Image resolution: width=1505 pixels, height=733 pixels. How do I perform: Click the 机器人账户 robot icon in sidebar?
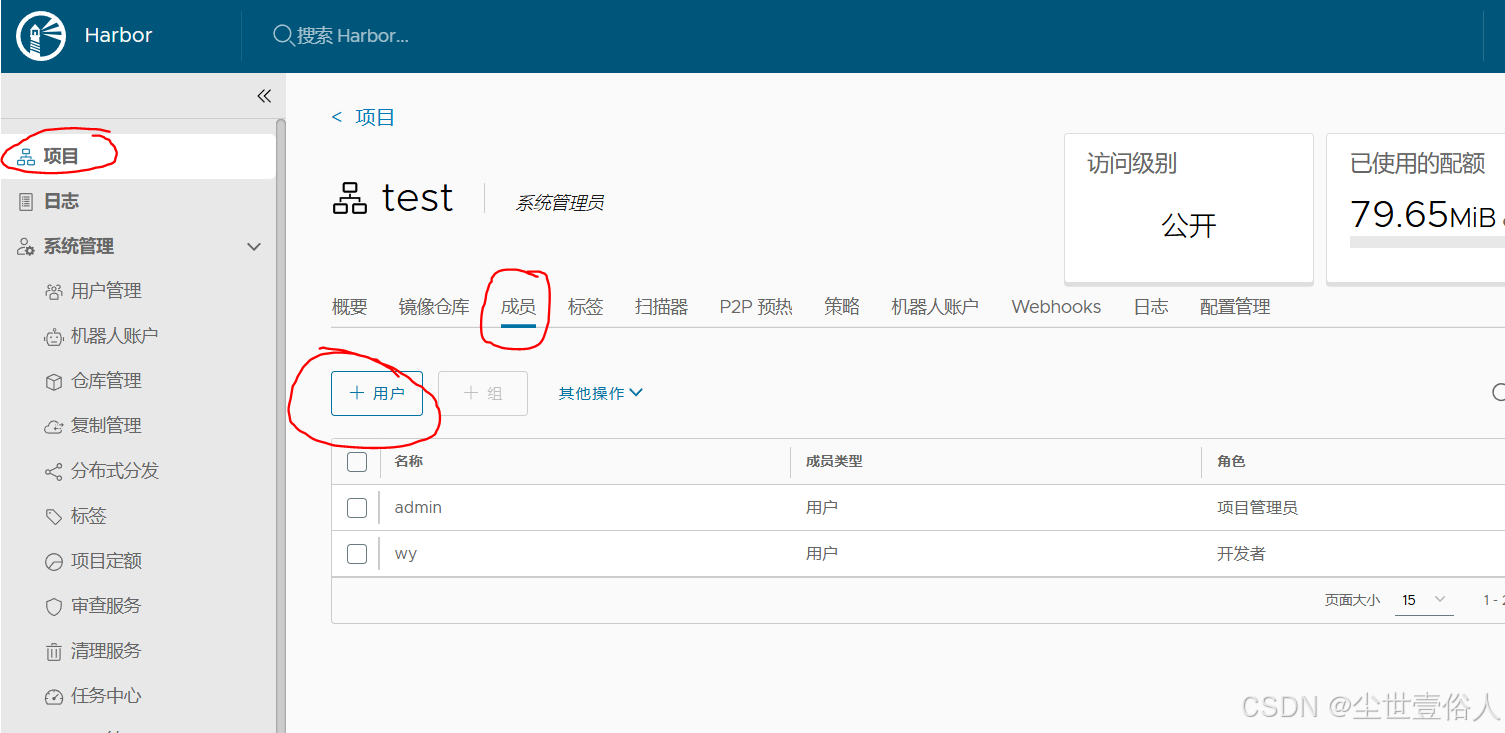[54, 337]
